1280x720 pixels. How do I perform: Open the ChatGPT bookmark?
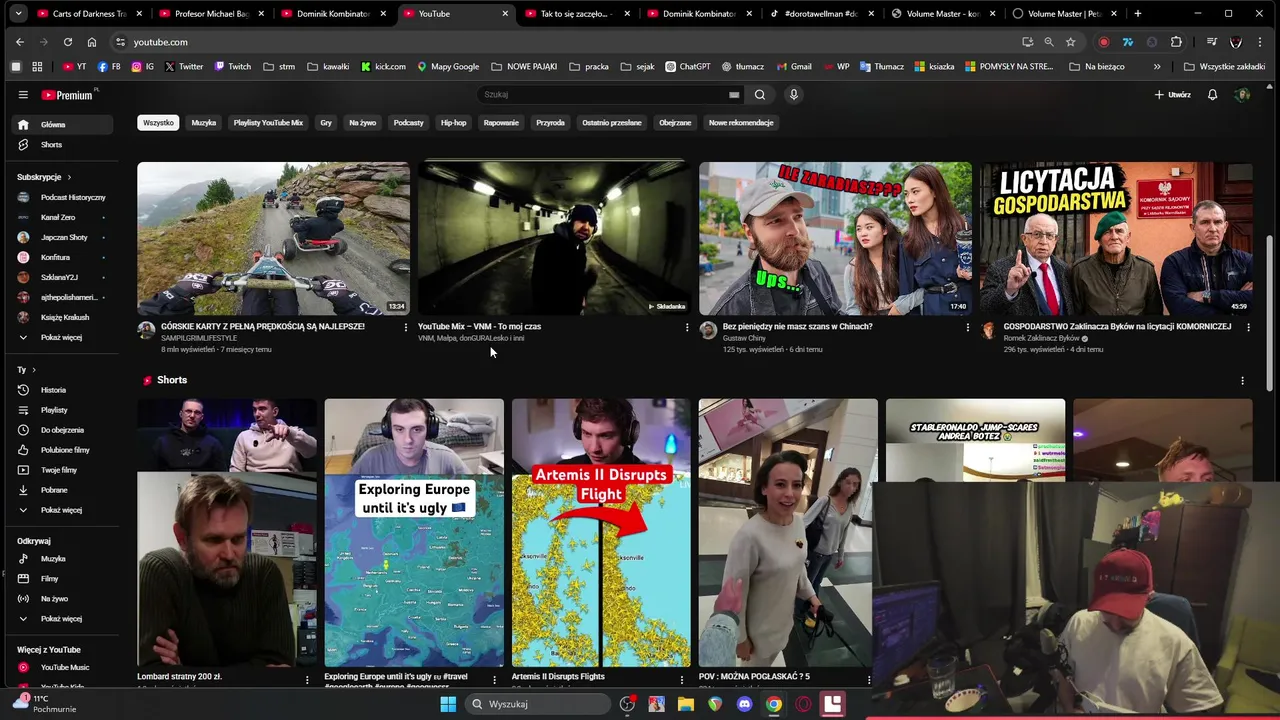(x=688, y=67)
